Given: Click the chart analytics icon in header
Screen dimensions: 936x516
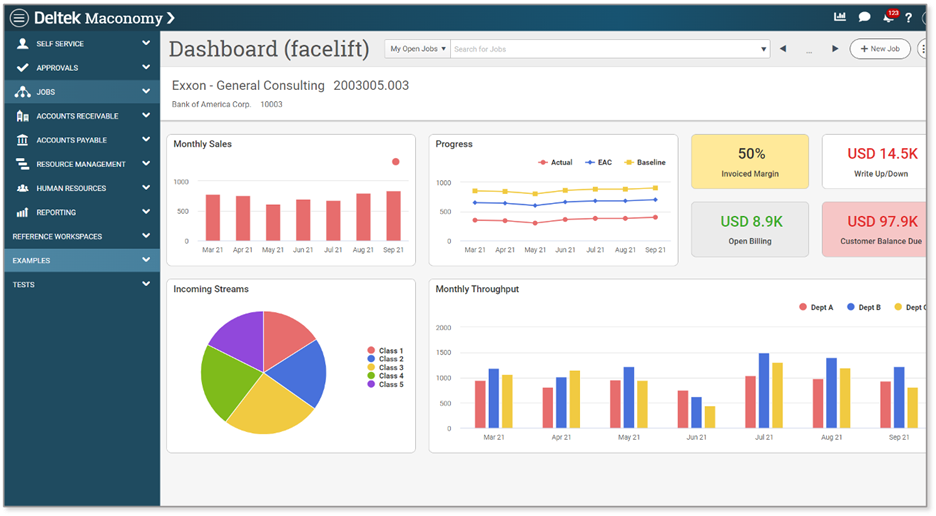Looking at the screenshot, I should pyautogui.click(x=840, y=17).
